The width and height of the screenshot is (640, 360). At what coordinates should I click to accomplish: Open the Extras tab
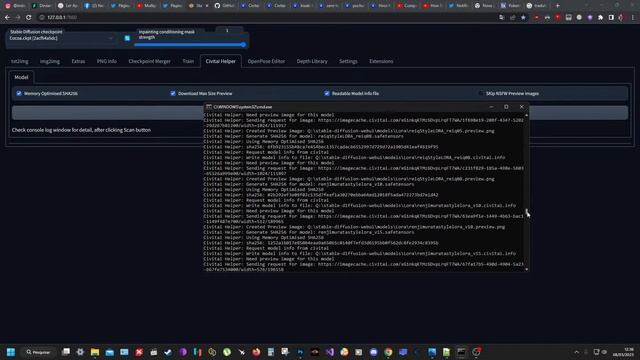78,61
